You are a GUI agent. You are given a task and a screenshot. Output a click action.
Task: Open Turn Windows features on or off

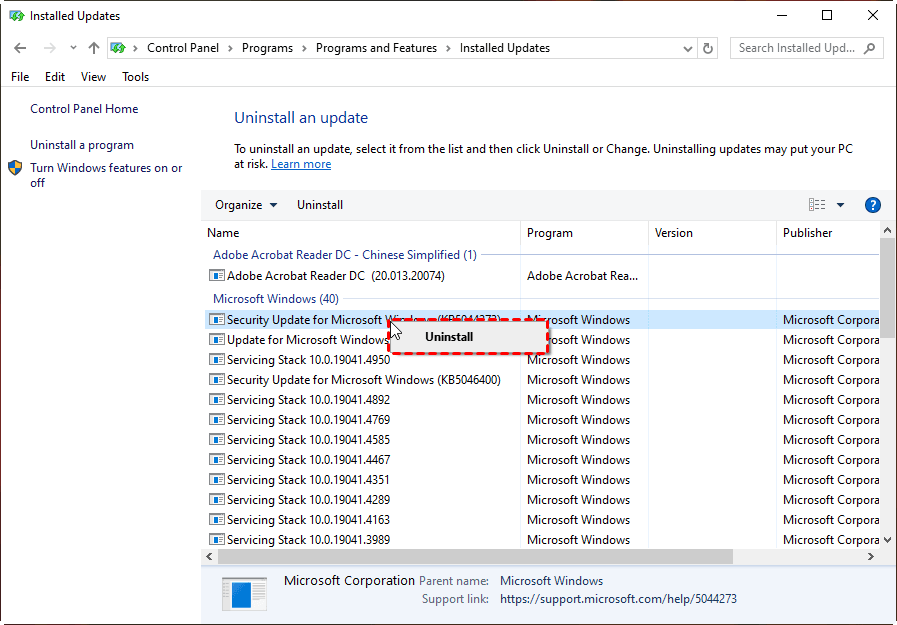(x=106, y=175)
